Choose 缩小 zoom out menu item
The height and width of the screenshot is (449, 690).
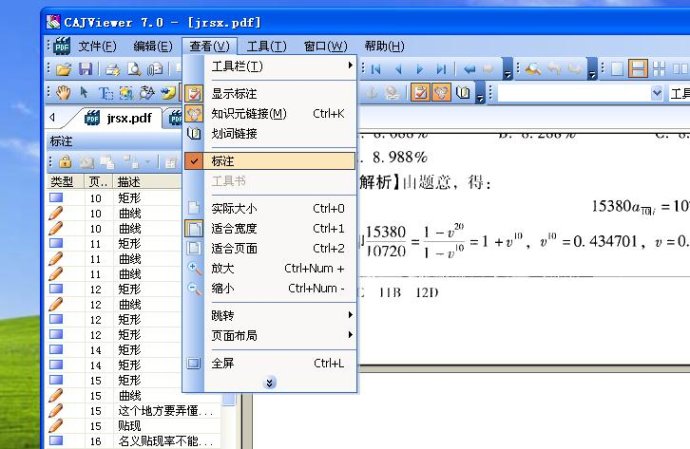point(269,288)
